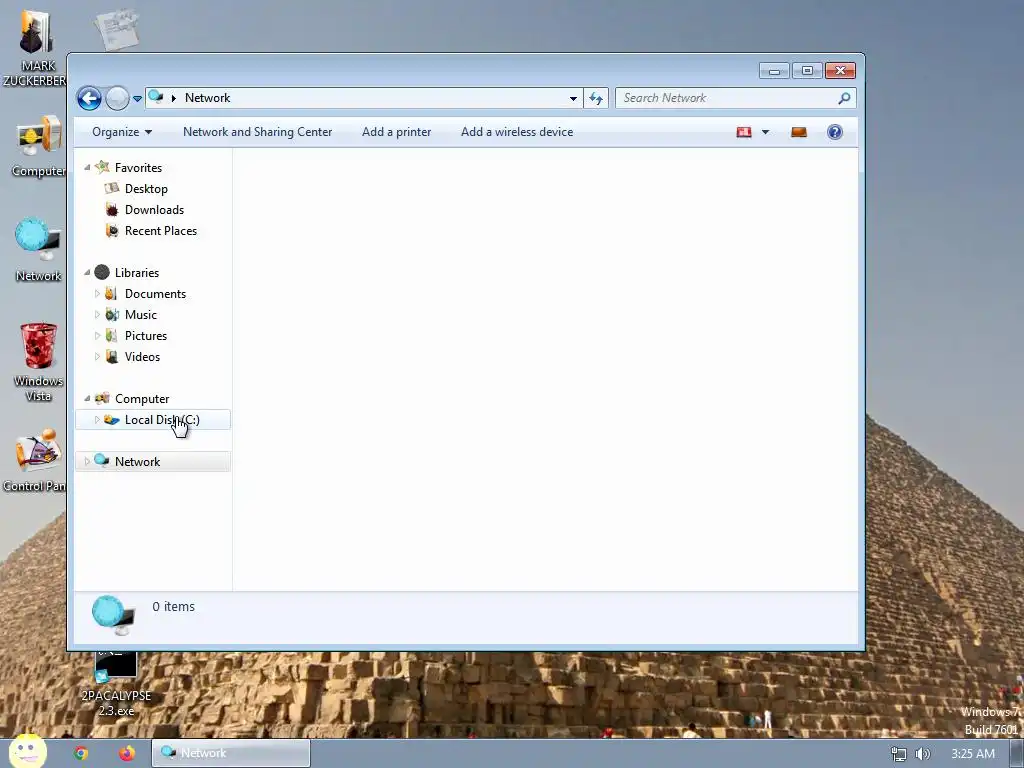This screenshot has height=768, width=1024.
Task: Select Libraries in the navigation pane
Action: click(x=136, y=272)
